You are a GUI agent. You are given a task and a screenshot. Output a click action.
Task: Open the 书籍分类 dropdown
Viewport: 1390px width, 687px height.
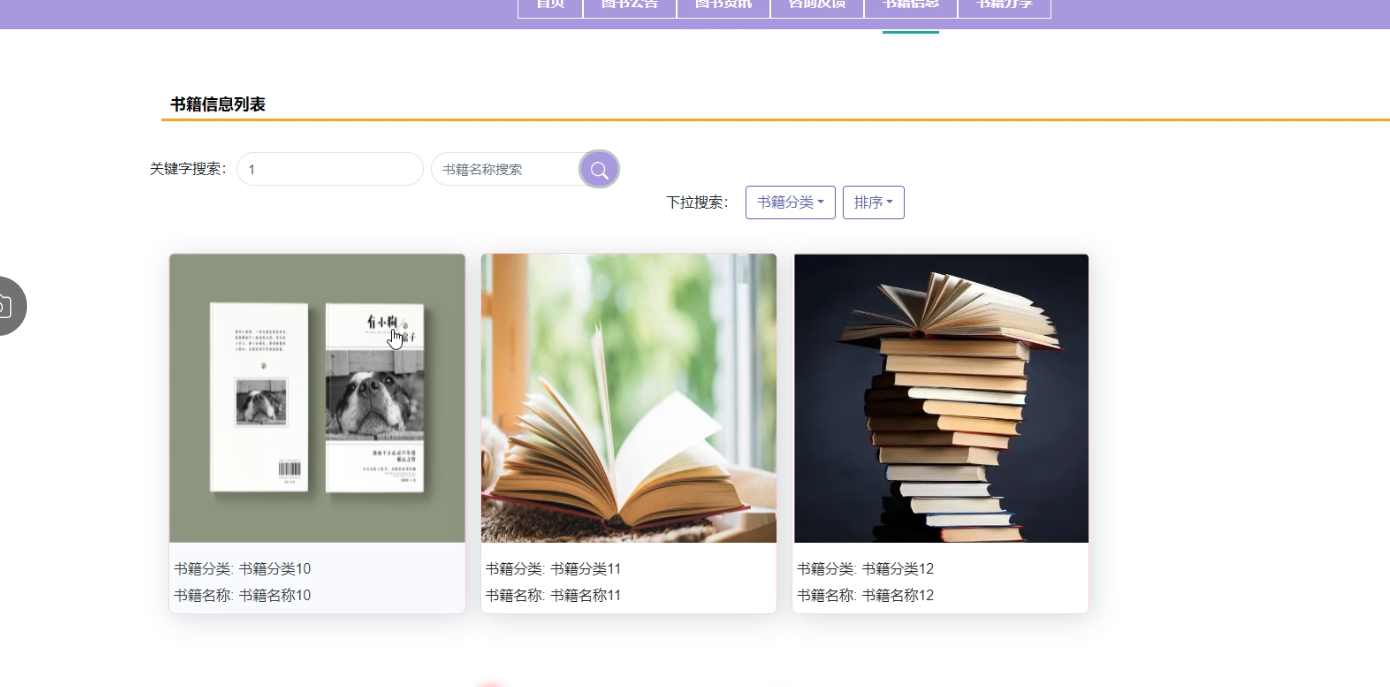(x=790, y=202)
